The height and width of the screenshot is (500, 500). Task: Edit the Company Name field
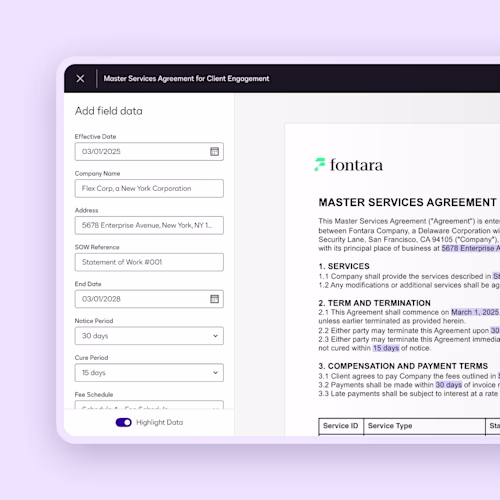(x=149, y=188)
